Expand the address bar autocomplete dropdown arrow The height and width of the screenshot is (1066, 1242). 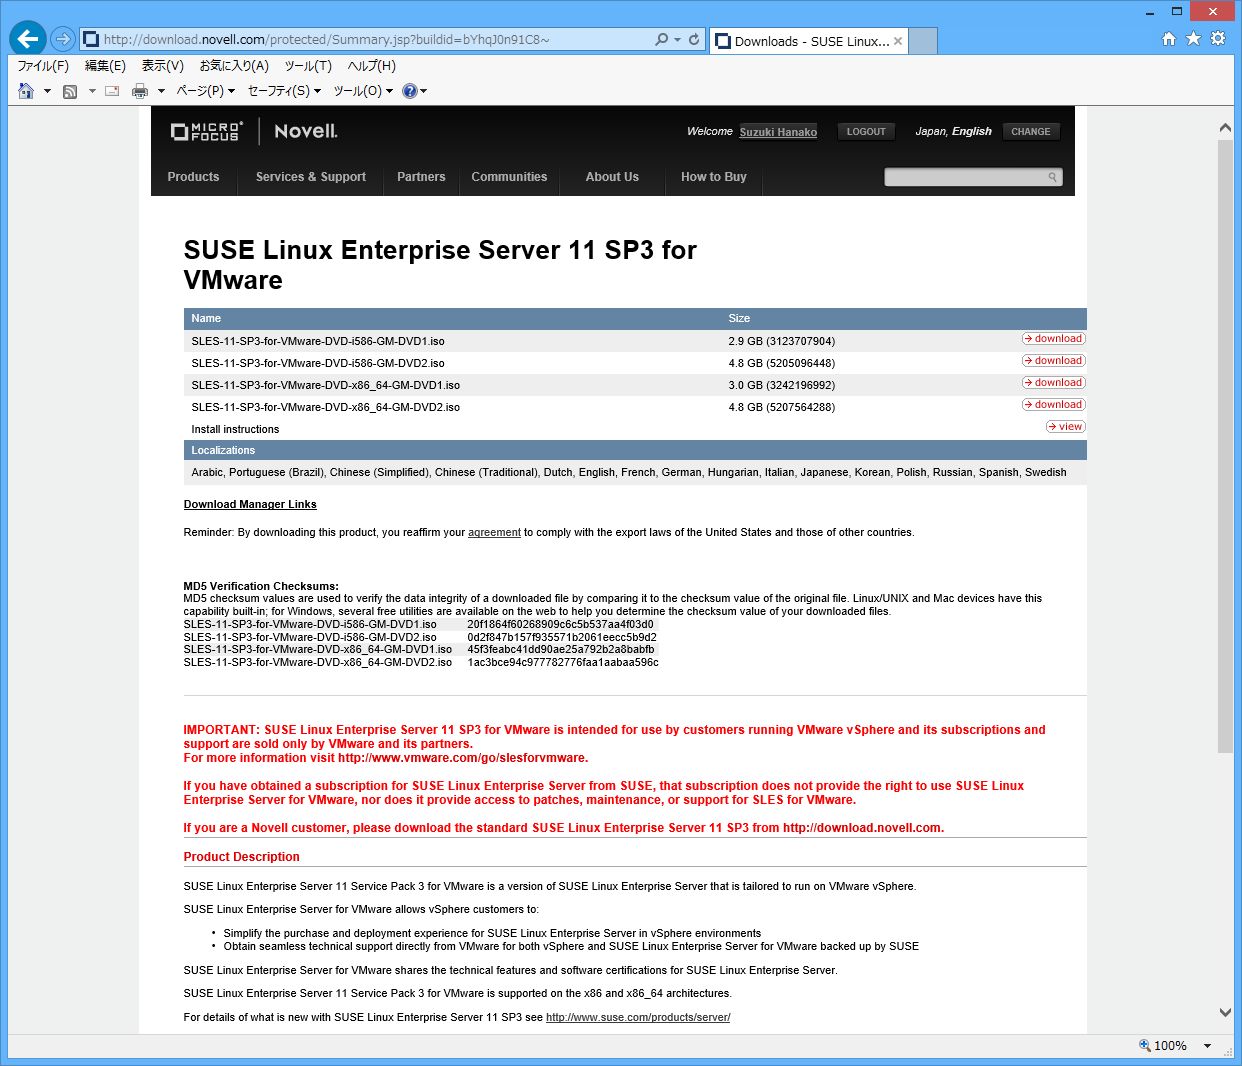pos(677,39)
